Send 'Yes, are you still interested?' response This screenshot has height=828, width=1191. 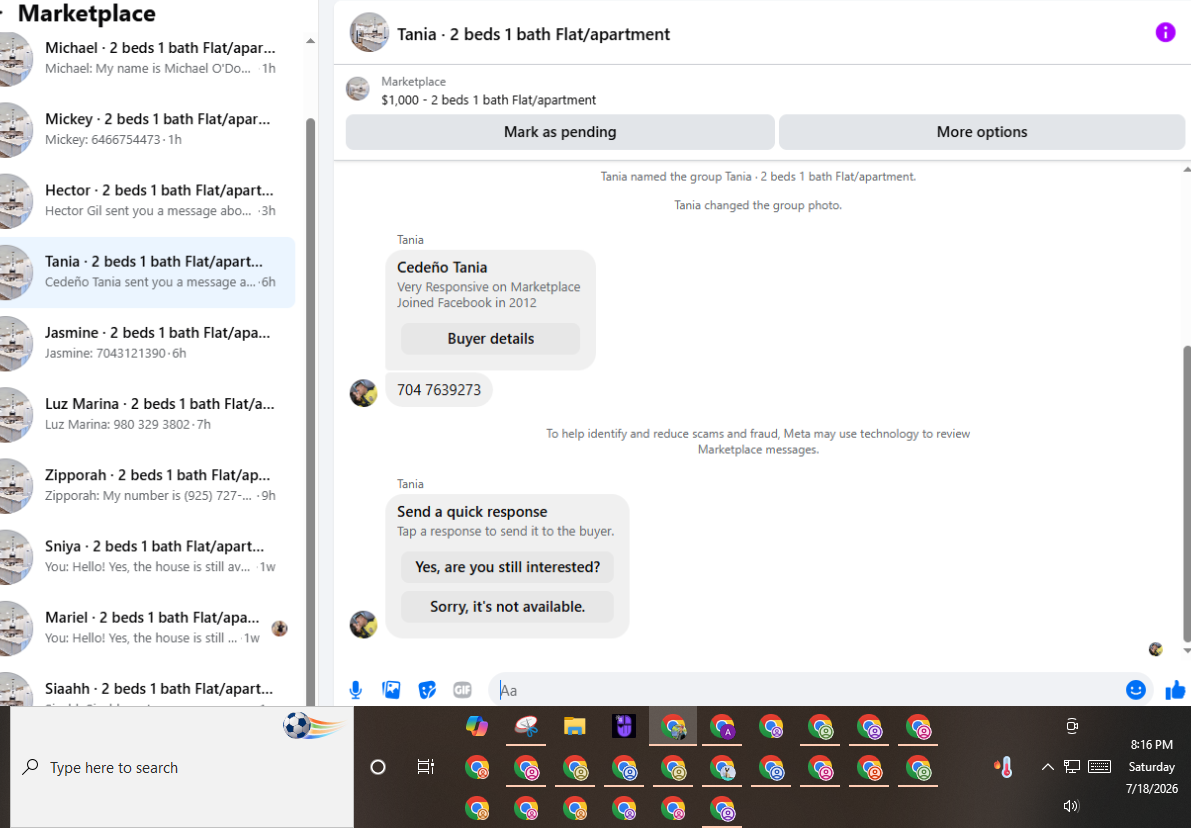coord(507,567)
